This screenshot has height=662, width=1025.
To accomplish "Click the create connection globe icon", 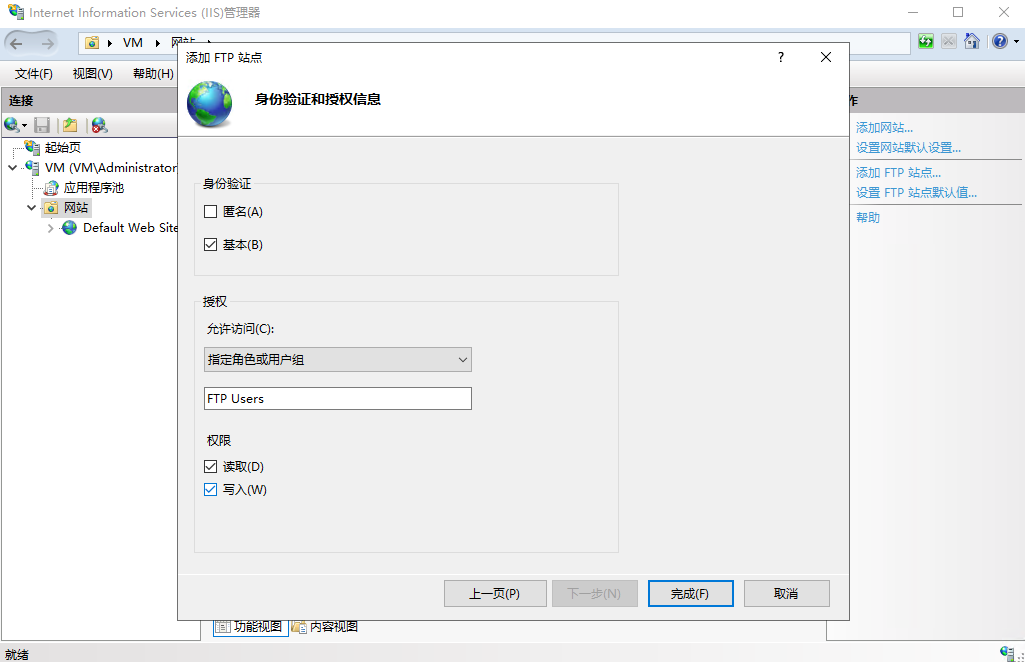I will pos(13,125).
